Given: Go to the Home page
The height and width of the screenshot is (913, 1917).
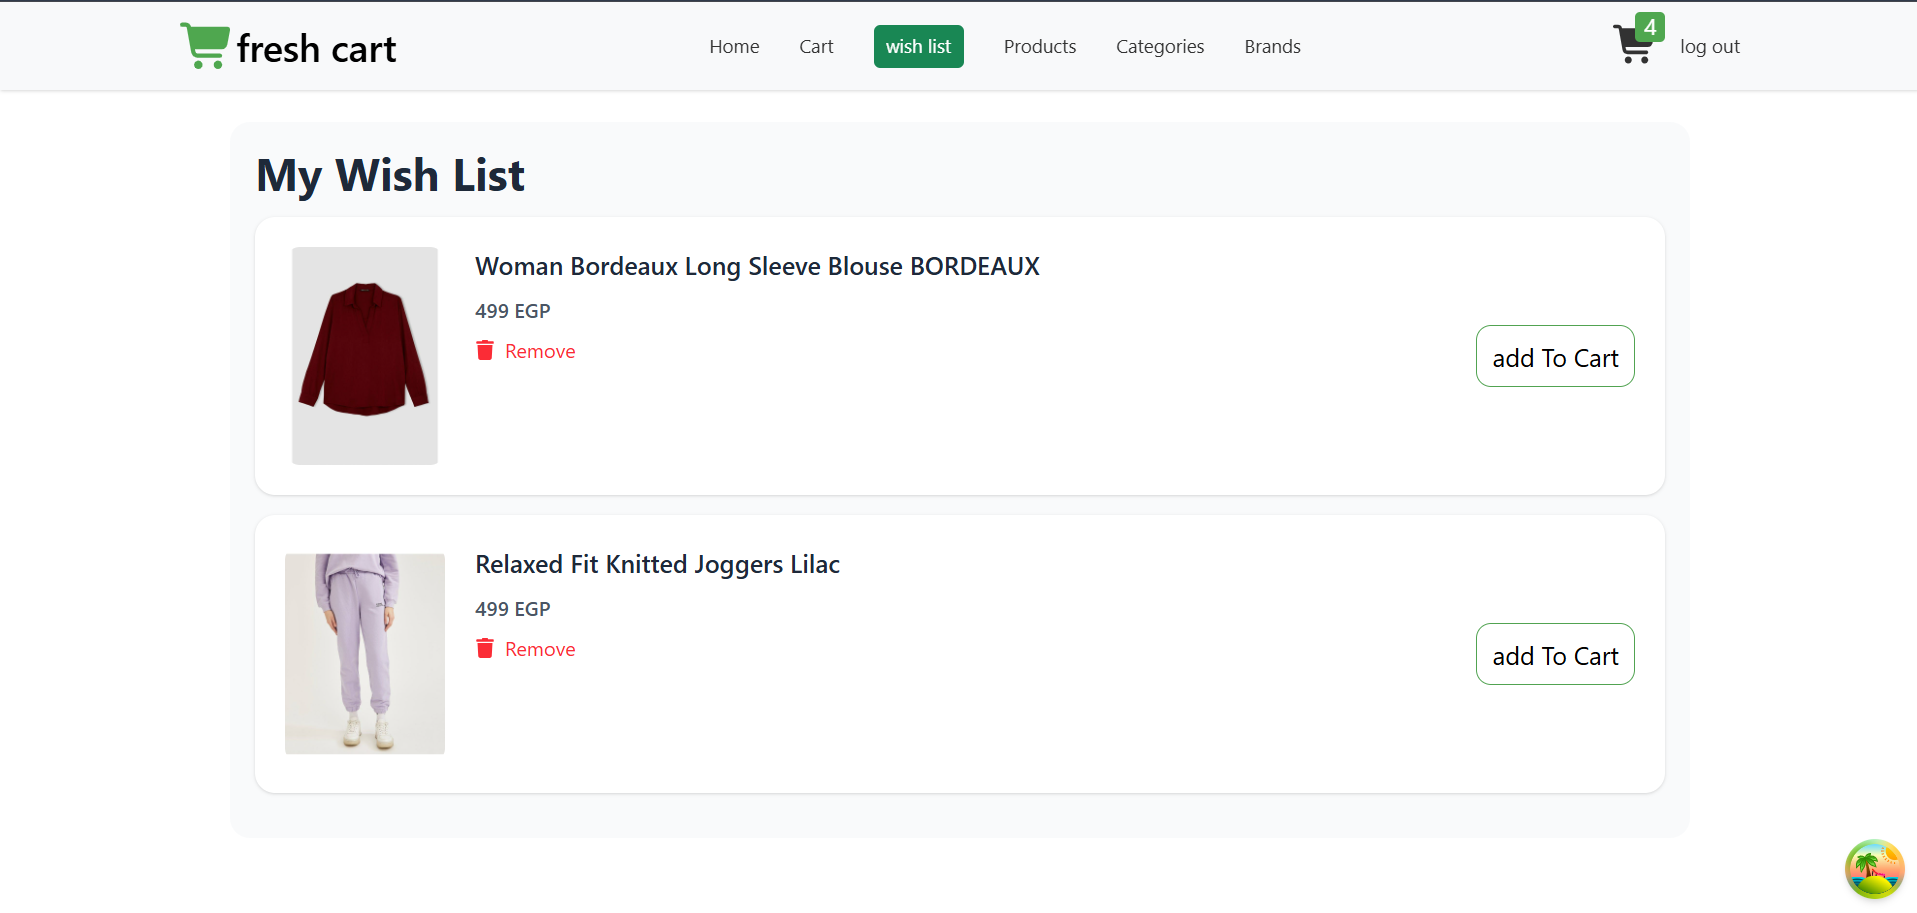Looking at the screenshot, I should (734, 47).
